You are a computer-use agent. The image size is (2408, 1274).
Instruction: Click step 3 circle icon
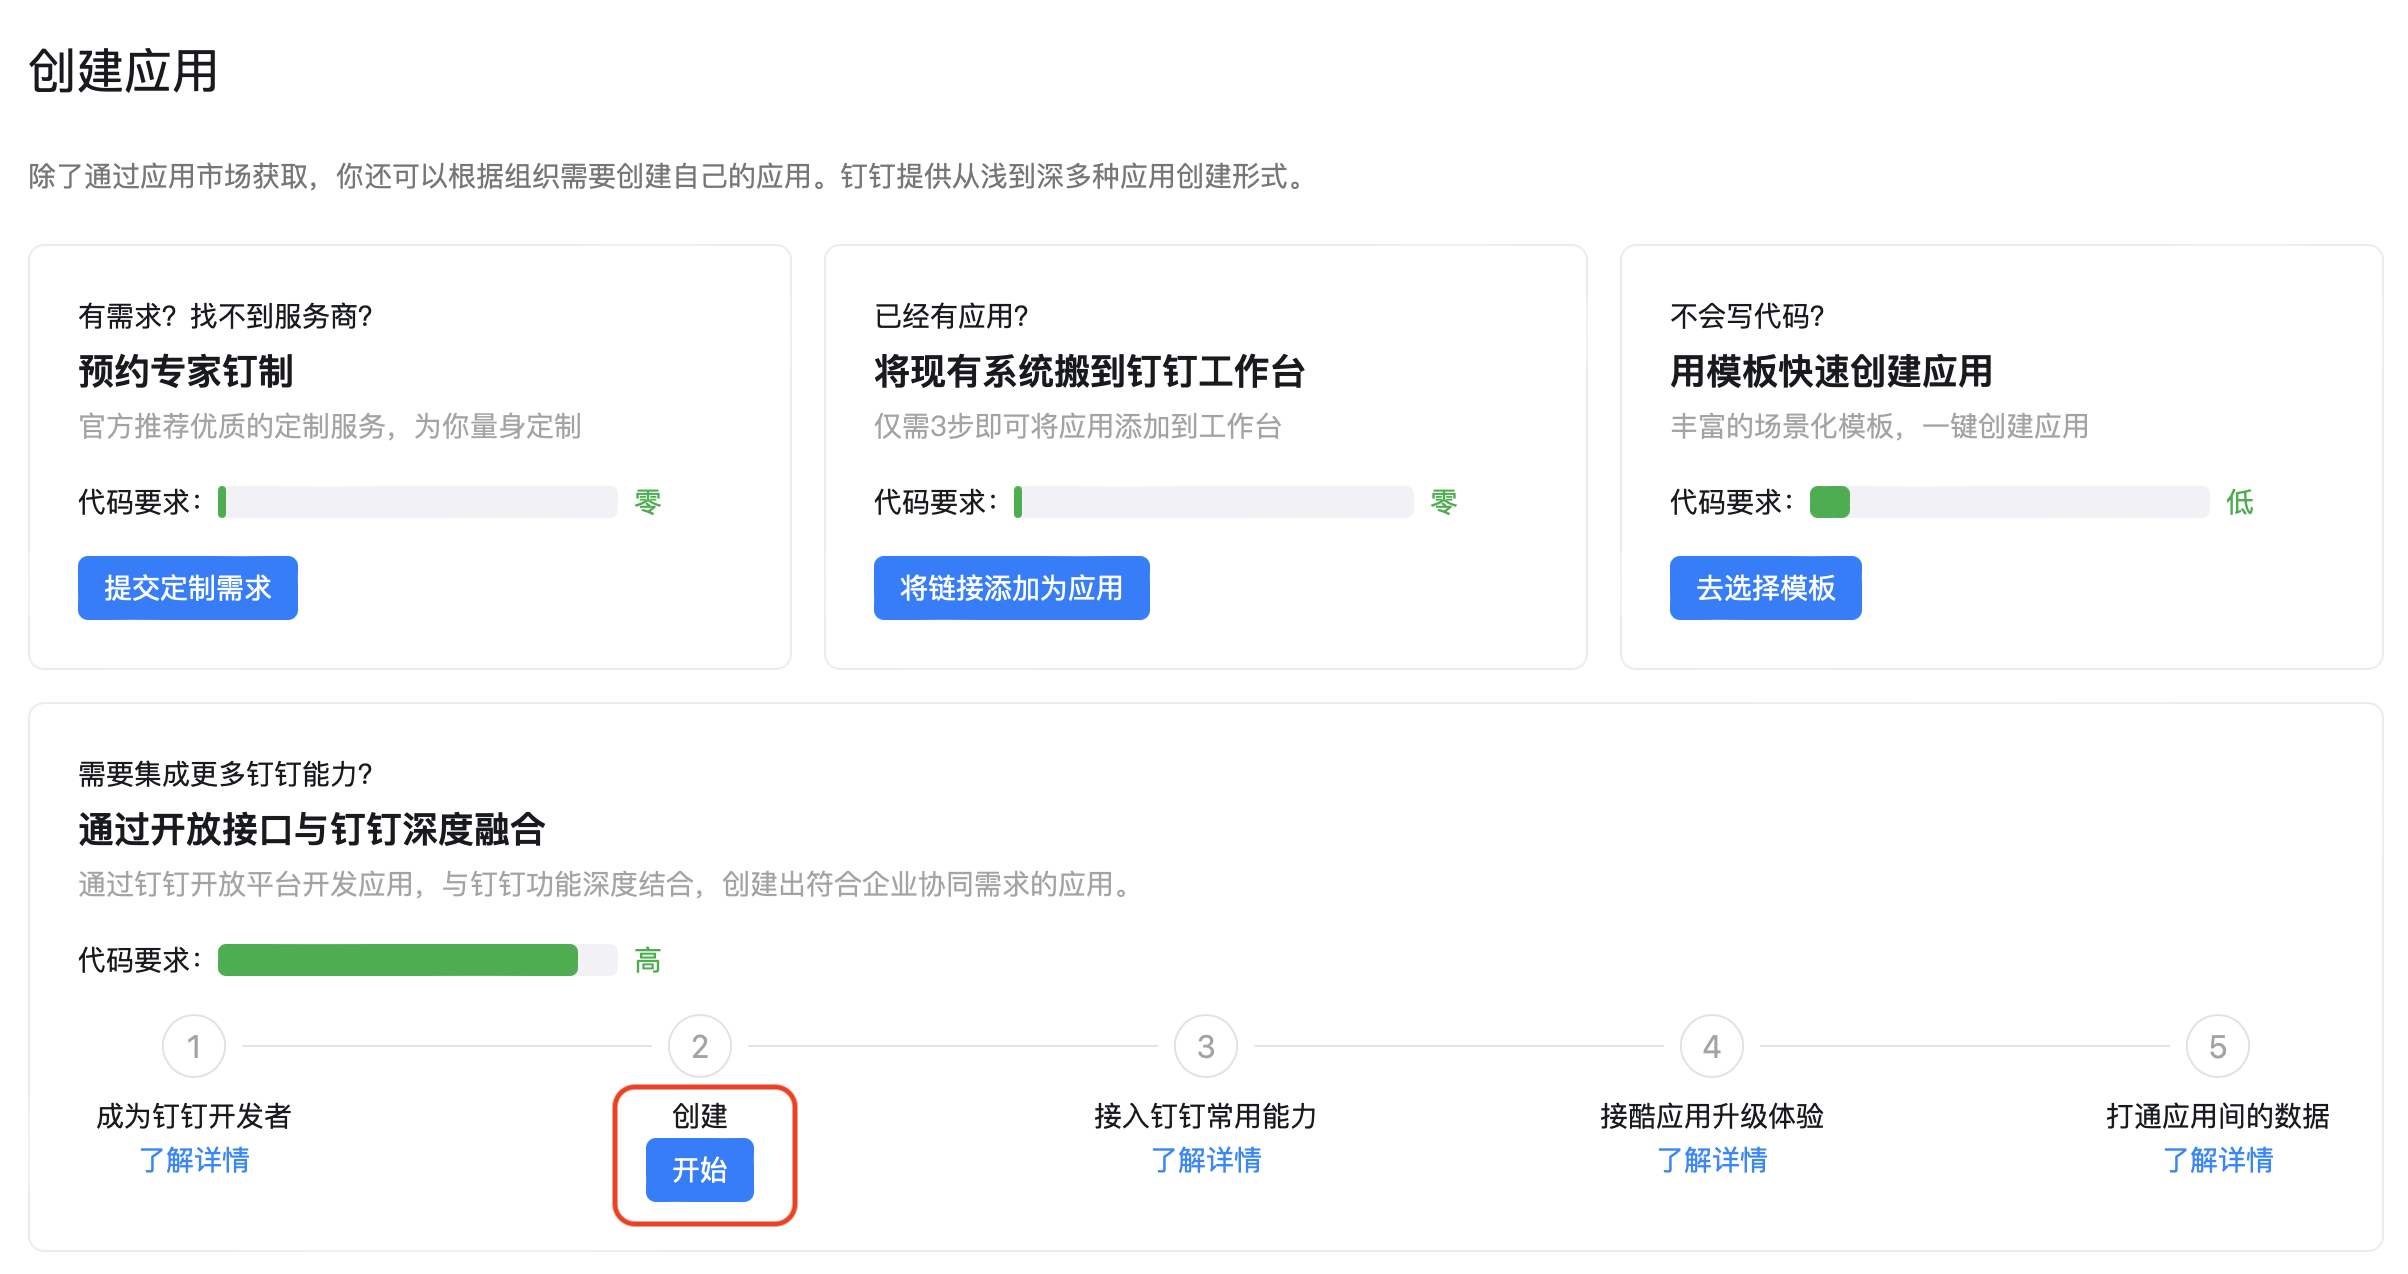[x=1206, y=1046]
